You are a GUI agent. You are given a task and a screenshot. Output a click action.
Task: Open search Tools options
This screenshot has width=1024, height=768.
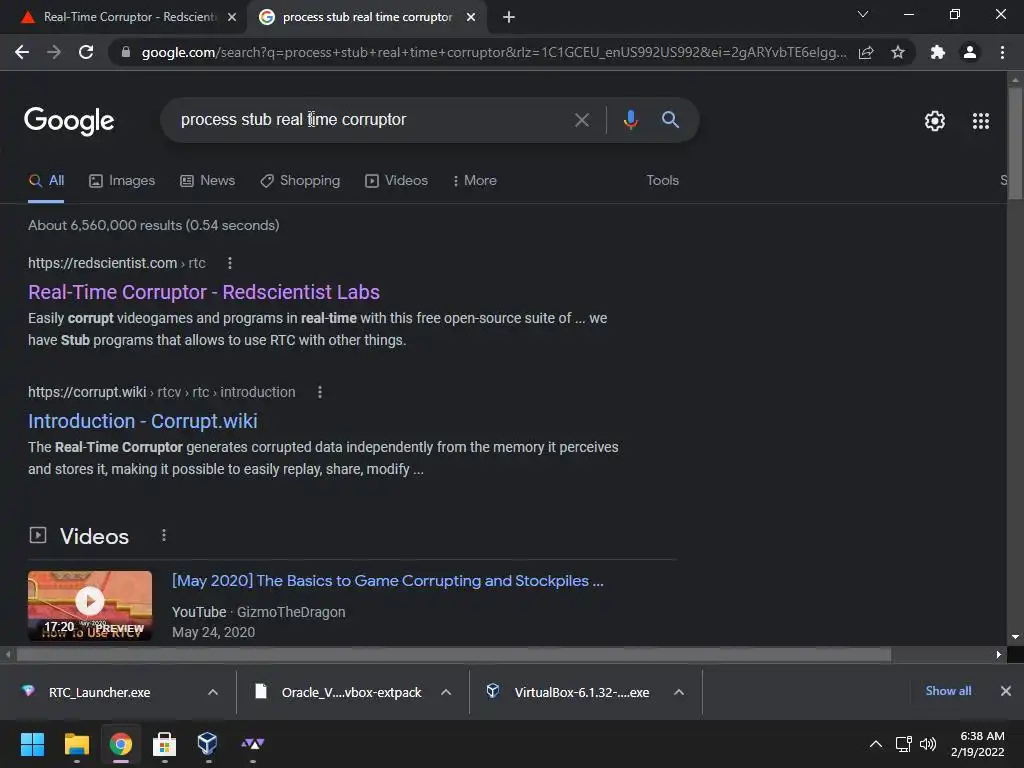coord(662,181)
